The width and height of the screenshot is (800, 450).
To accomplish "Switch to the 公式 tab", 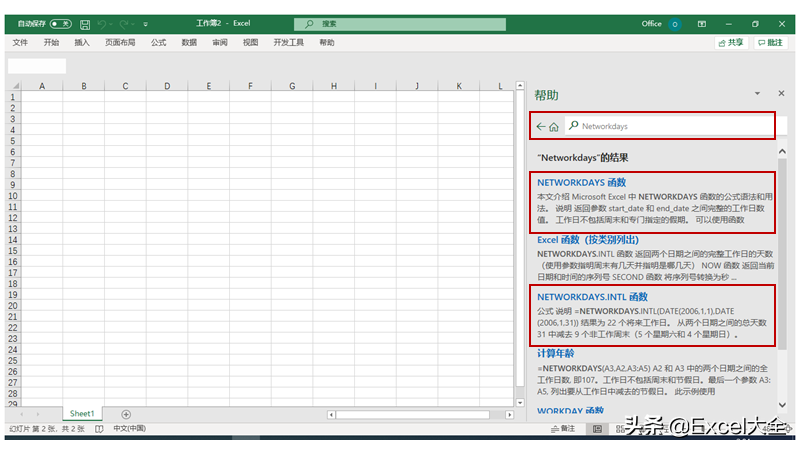I will [158, 42].
